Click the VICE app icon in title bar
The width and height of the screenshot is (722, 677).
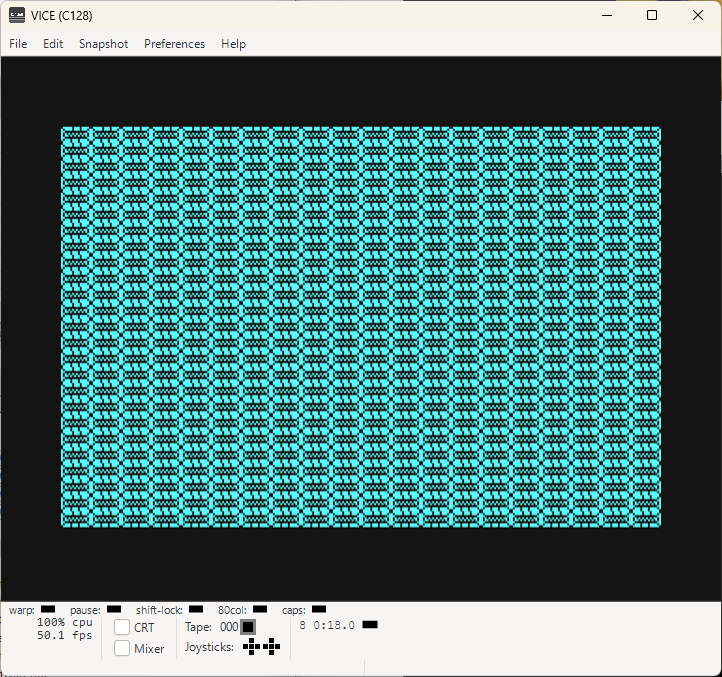17,15
